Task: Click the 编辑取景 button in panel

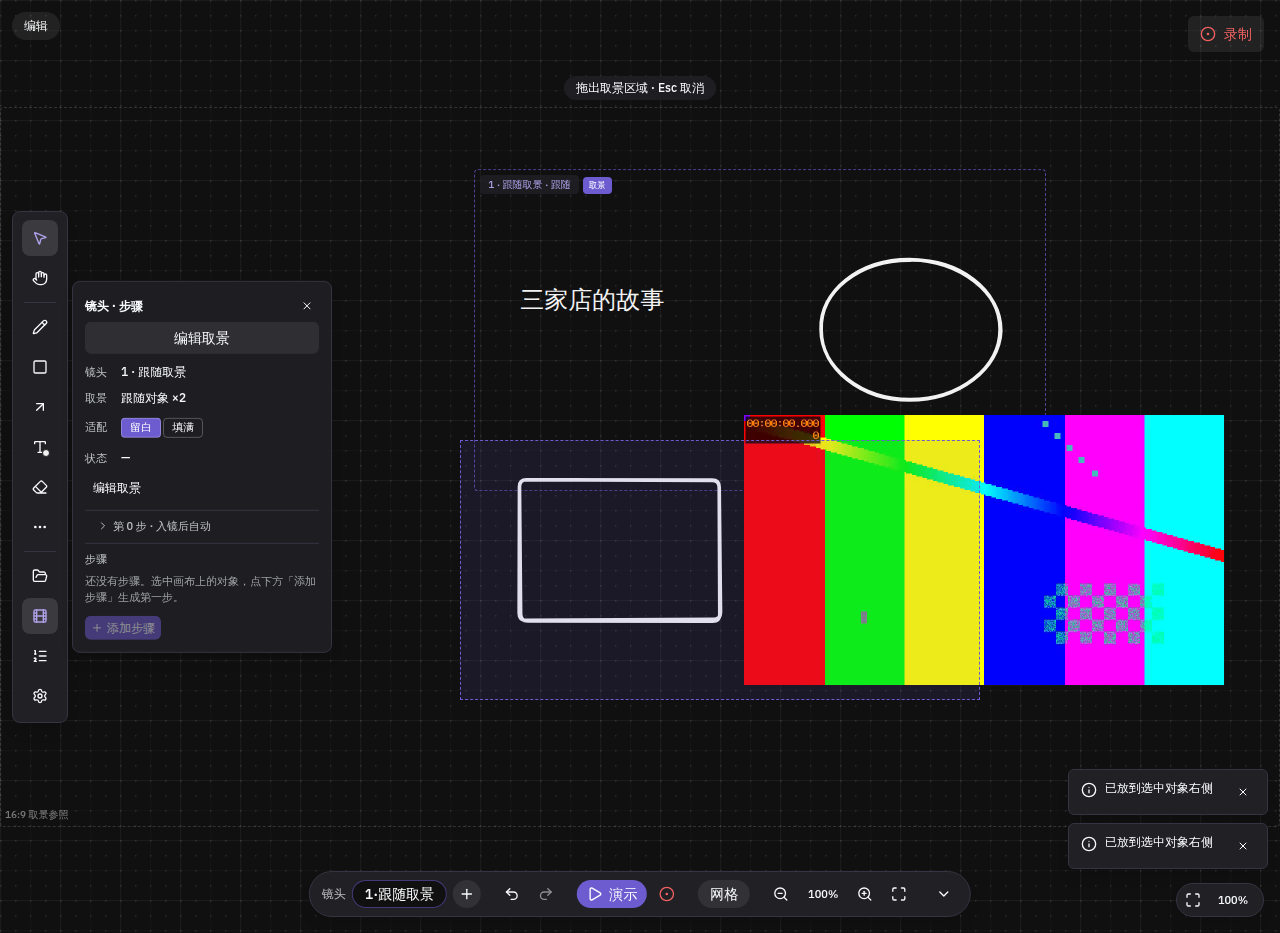Action: (x=202, y=338)
